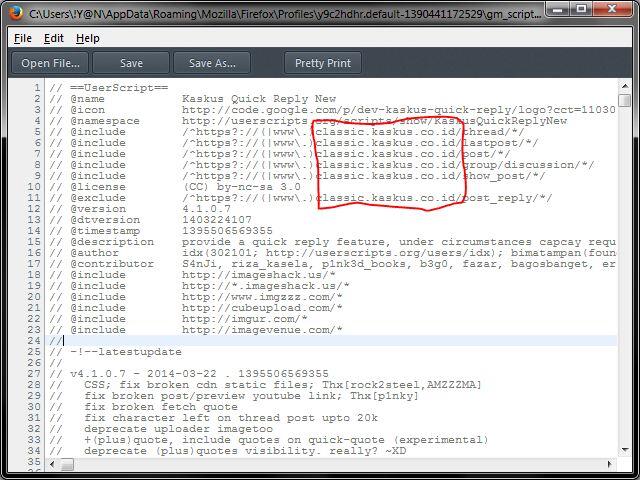Click 'deprecate (plus)quotes visibility' line
640x480 pixels.
click(245, 451)
